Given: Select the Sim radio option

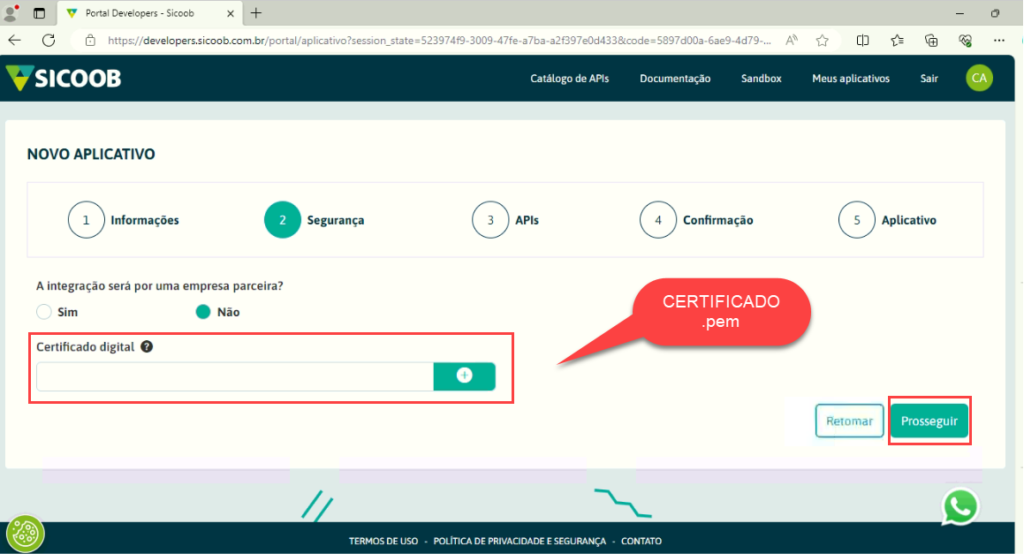Looking at the screenshot, I should pos(44,312).
